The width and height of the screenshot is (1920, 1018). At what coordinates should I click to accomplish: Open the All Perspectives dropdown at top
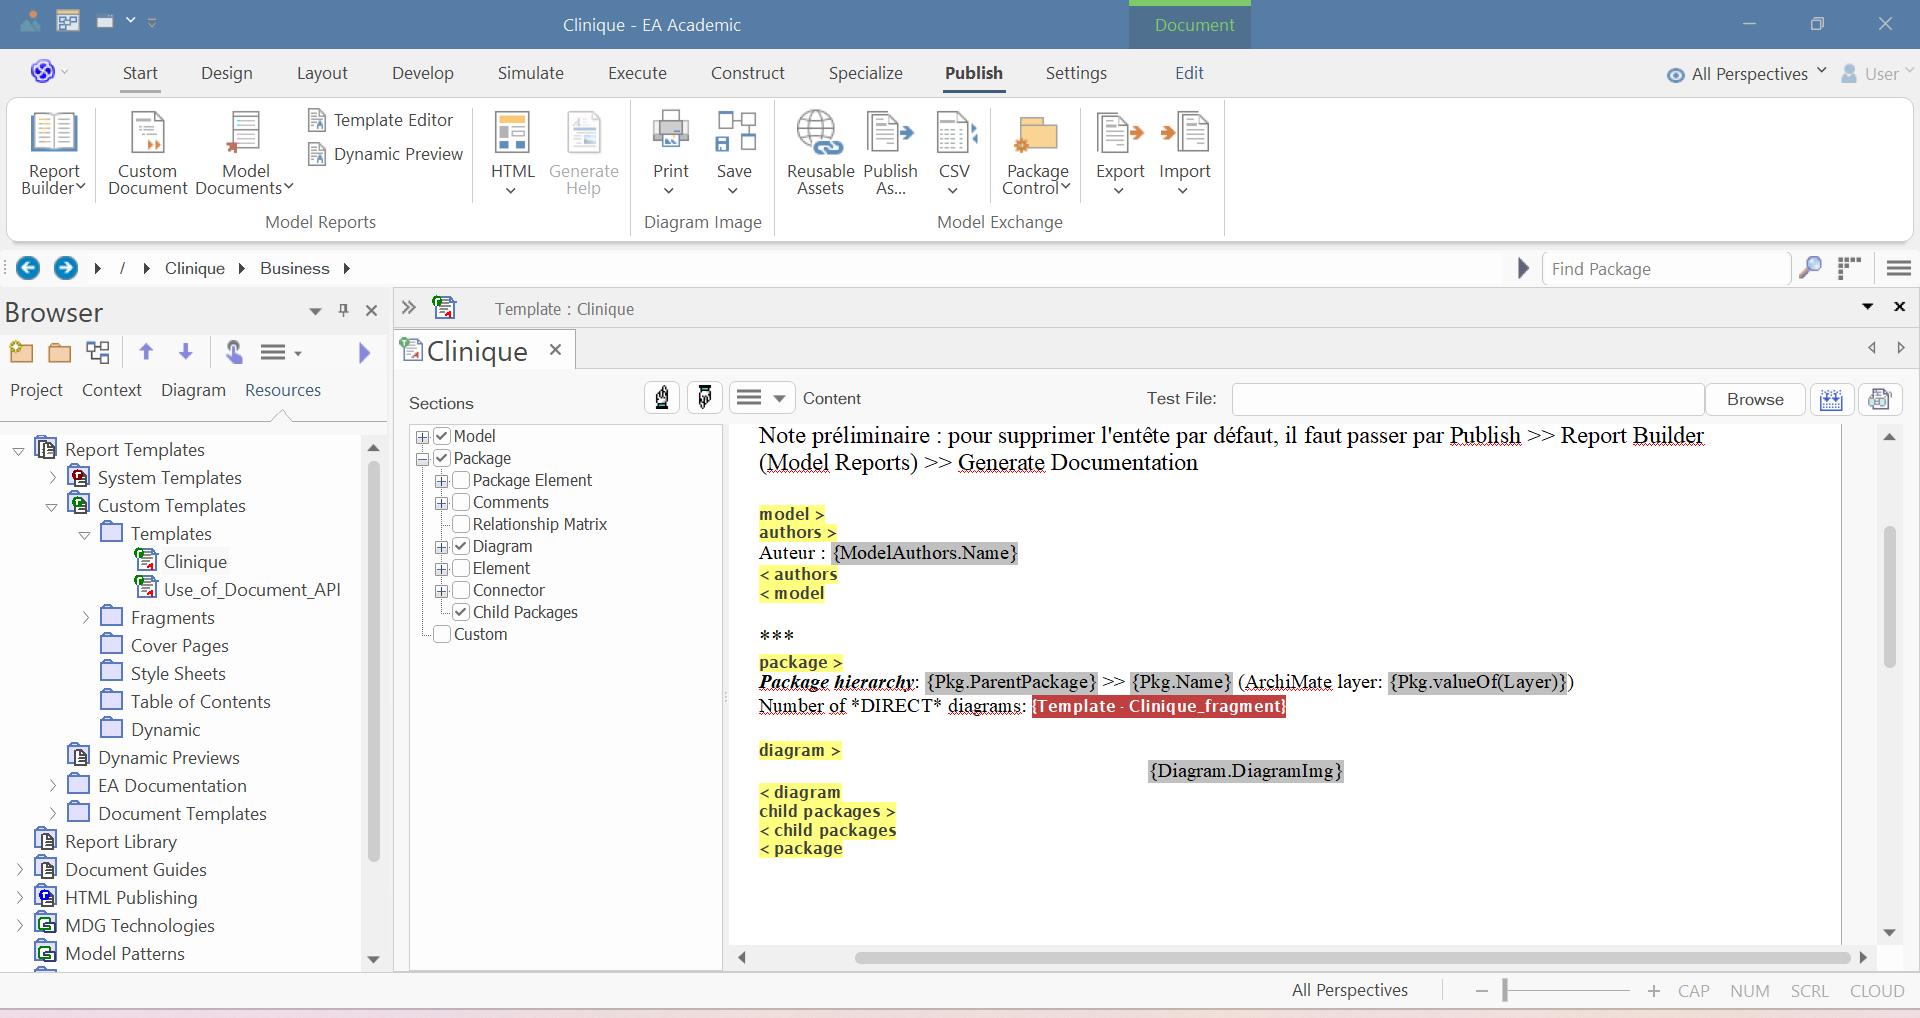click(x=1747, y=74)
